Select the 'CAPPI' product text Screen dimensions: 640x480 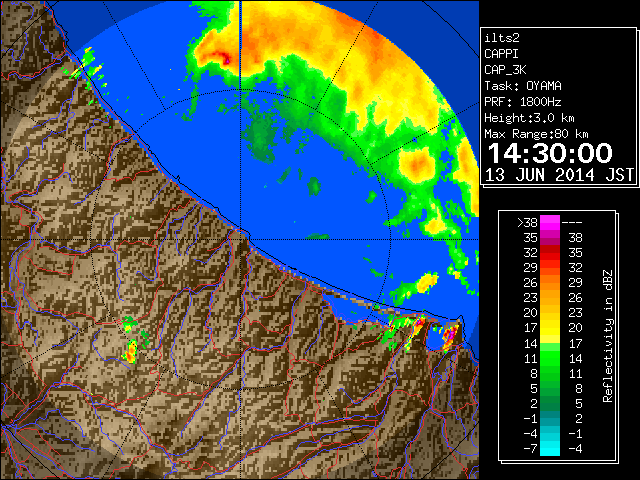point(501,54)
